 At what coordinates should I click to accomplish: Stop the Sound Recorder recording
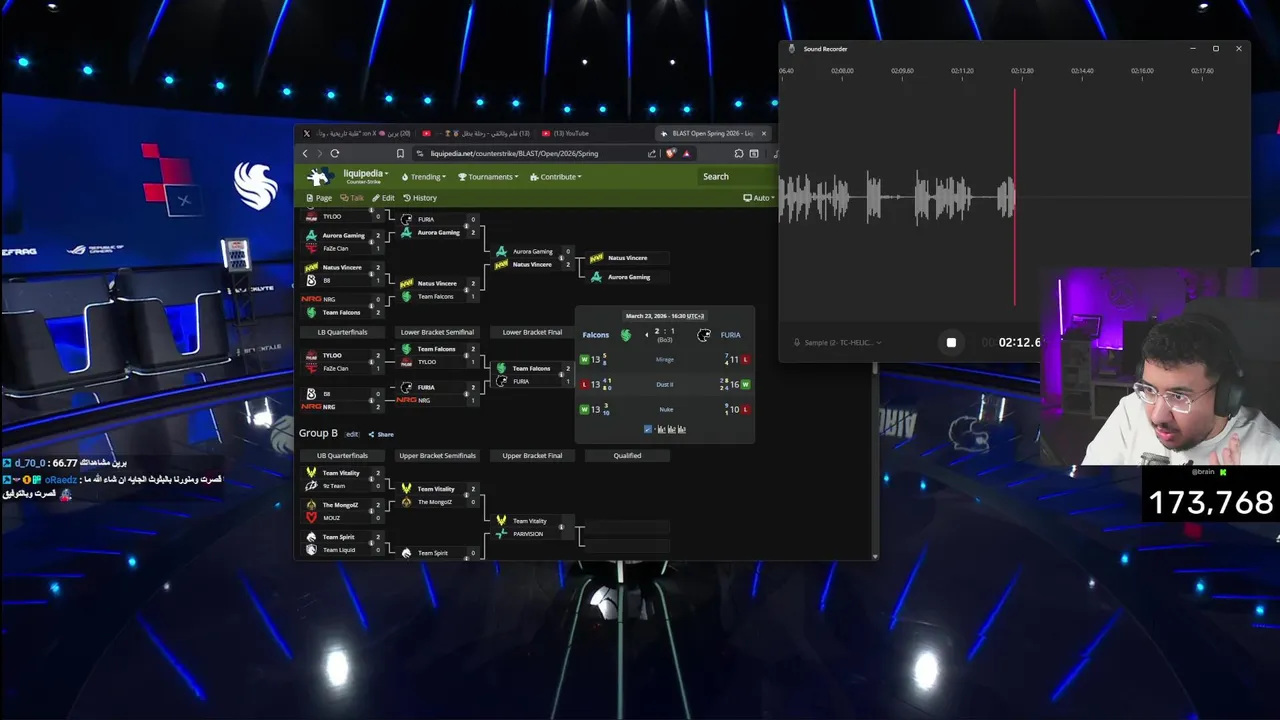pyautogui.click(x=951, y=342)
